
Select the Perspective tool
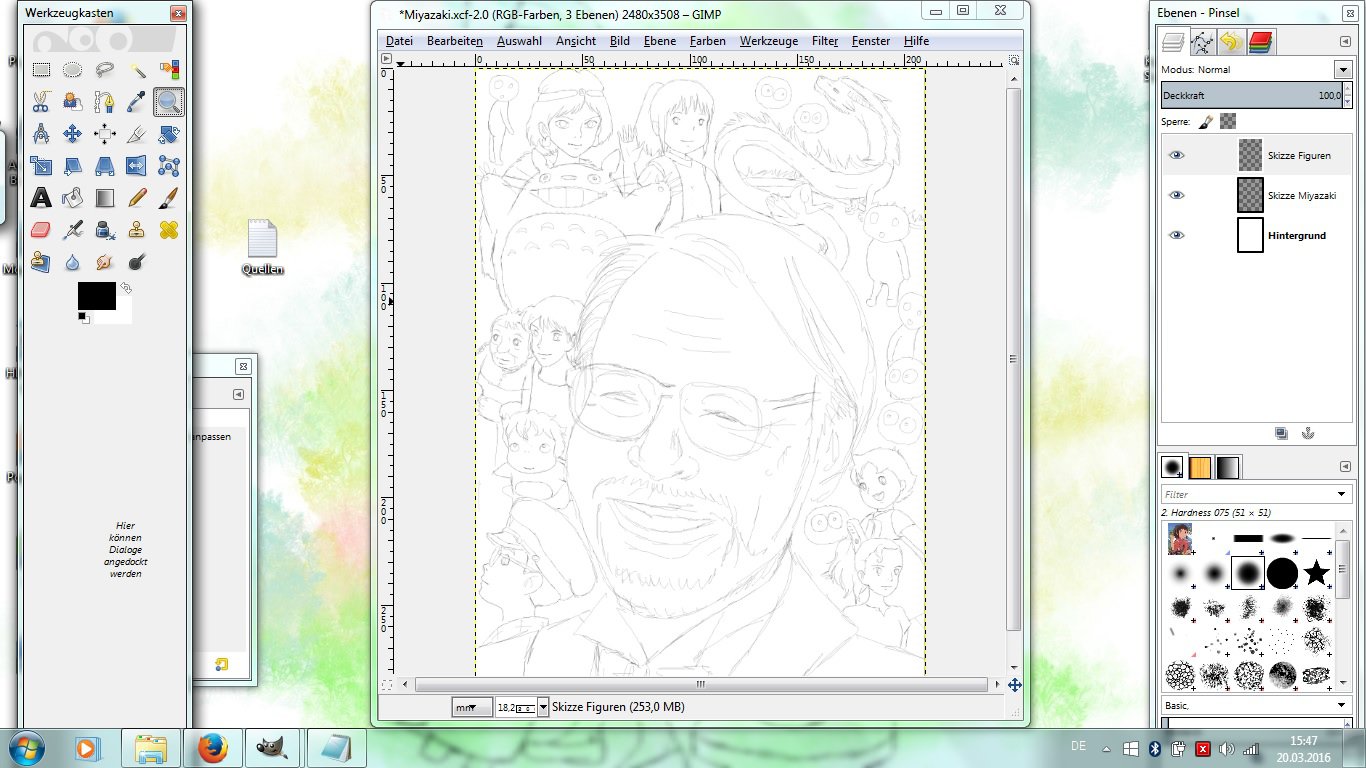tap(105, 166)
